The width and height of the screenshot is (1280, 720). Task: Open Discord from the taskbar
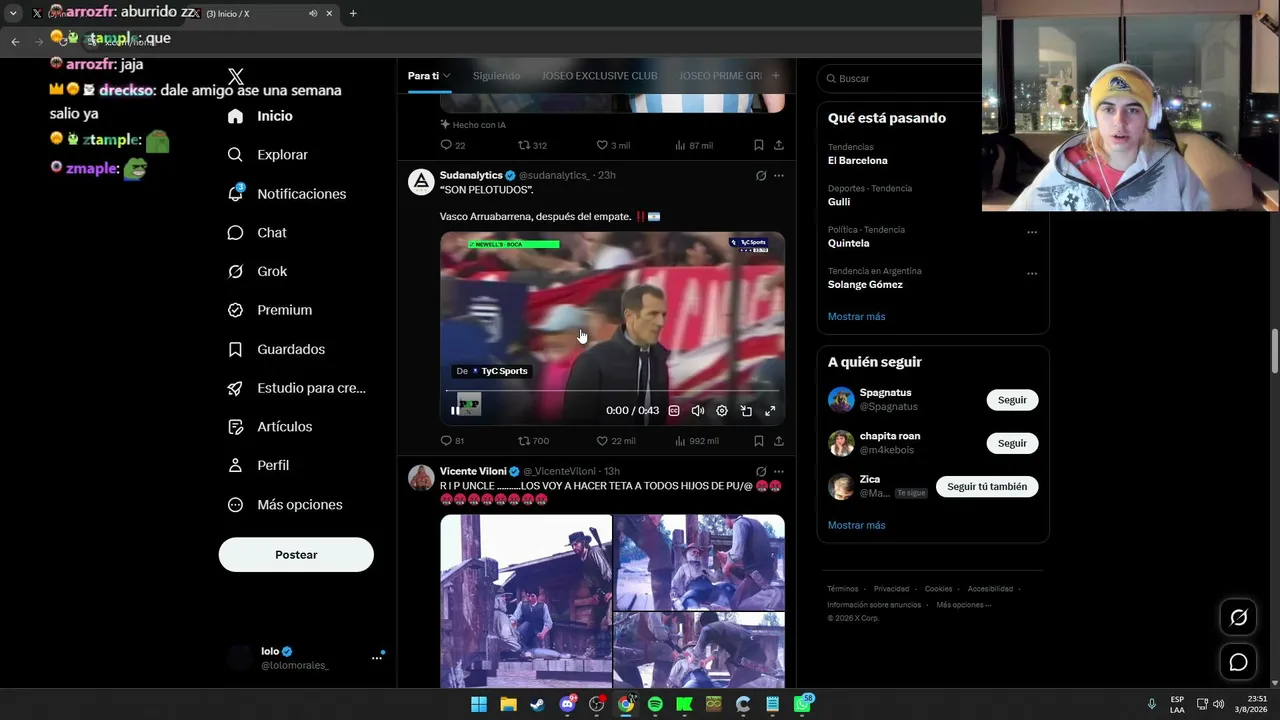567,704
